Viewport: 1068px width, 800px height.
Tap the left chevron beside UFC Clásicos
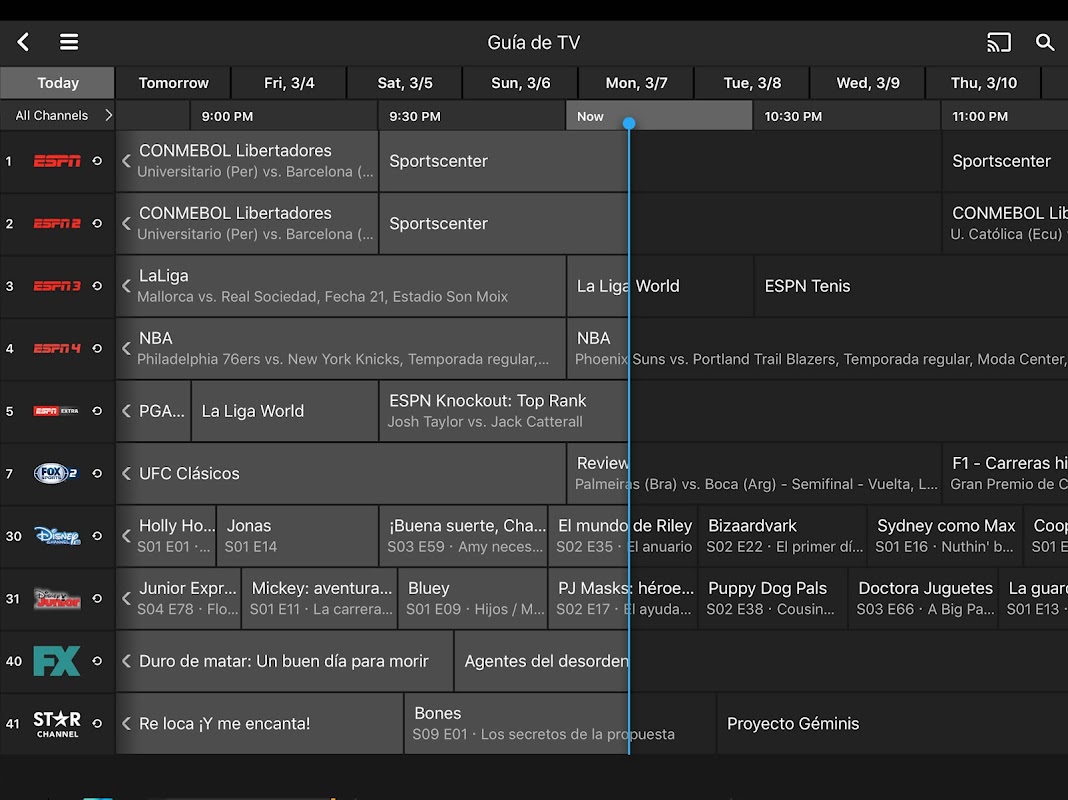point(127,473)
